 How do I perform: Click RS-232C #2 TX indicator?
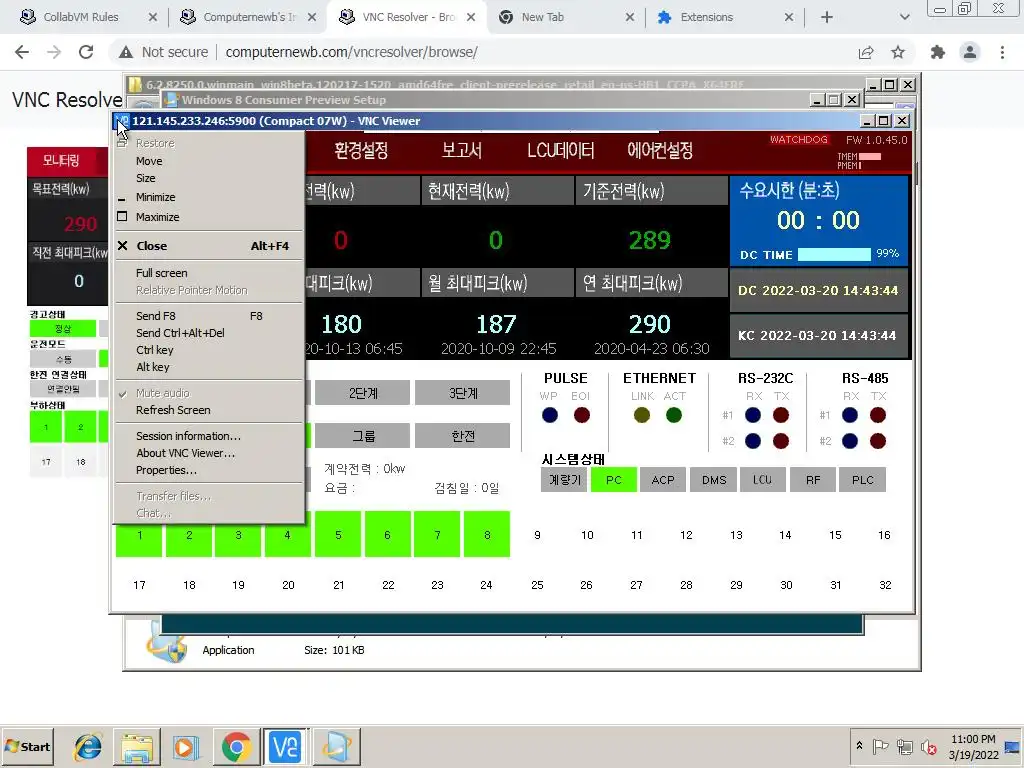click(x=781, y=441)
